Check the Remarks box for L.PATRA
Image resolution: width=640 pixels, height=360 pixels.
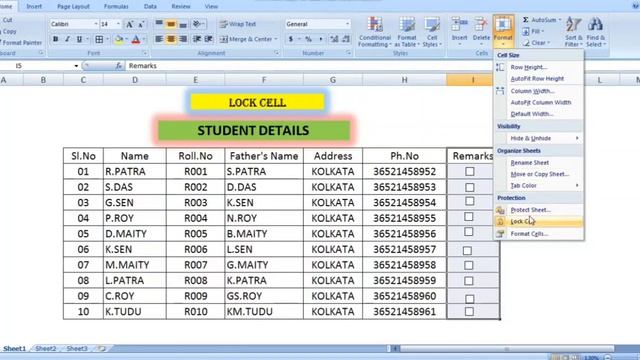(469, 281)
